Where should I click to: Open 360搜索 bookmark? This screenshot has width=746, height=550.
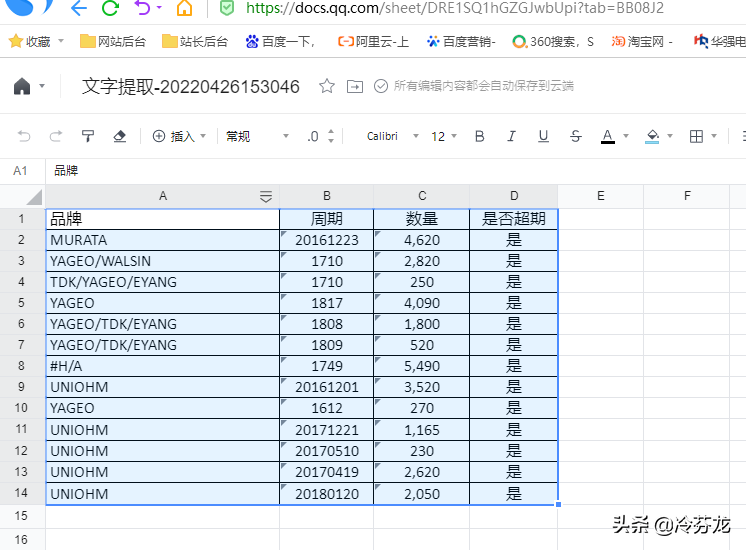(x=553, y=42)
